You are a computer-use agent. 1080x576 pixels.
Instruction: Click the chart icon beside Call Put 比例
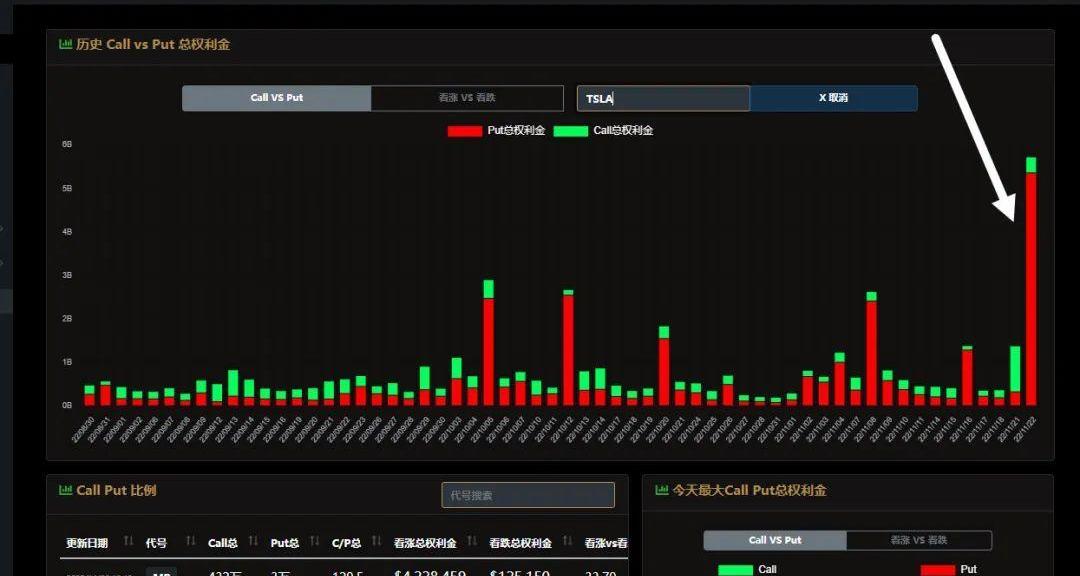tap(66, 490)
